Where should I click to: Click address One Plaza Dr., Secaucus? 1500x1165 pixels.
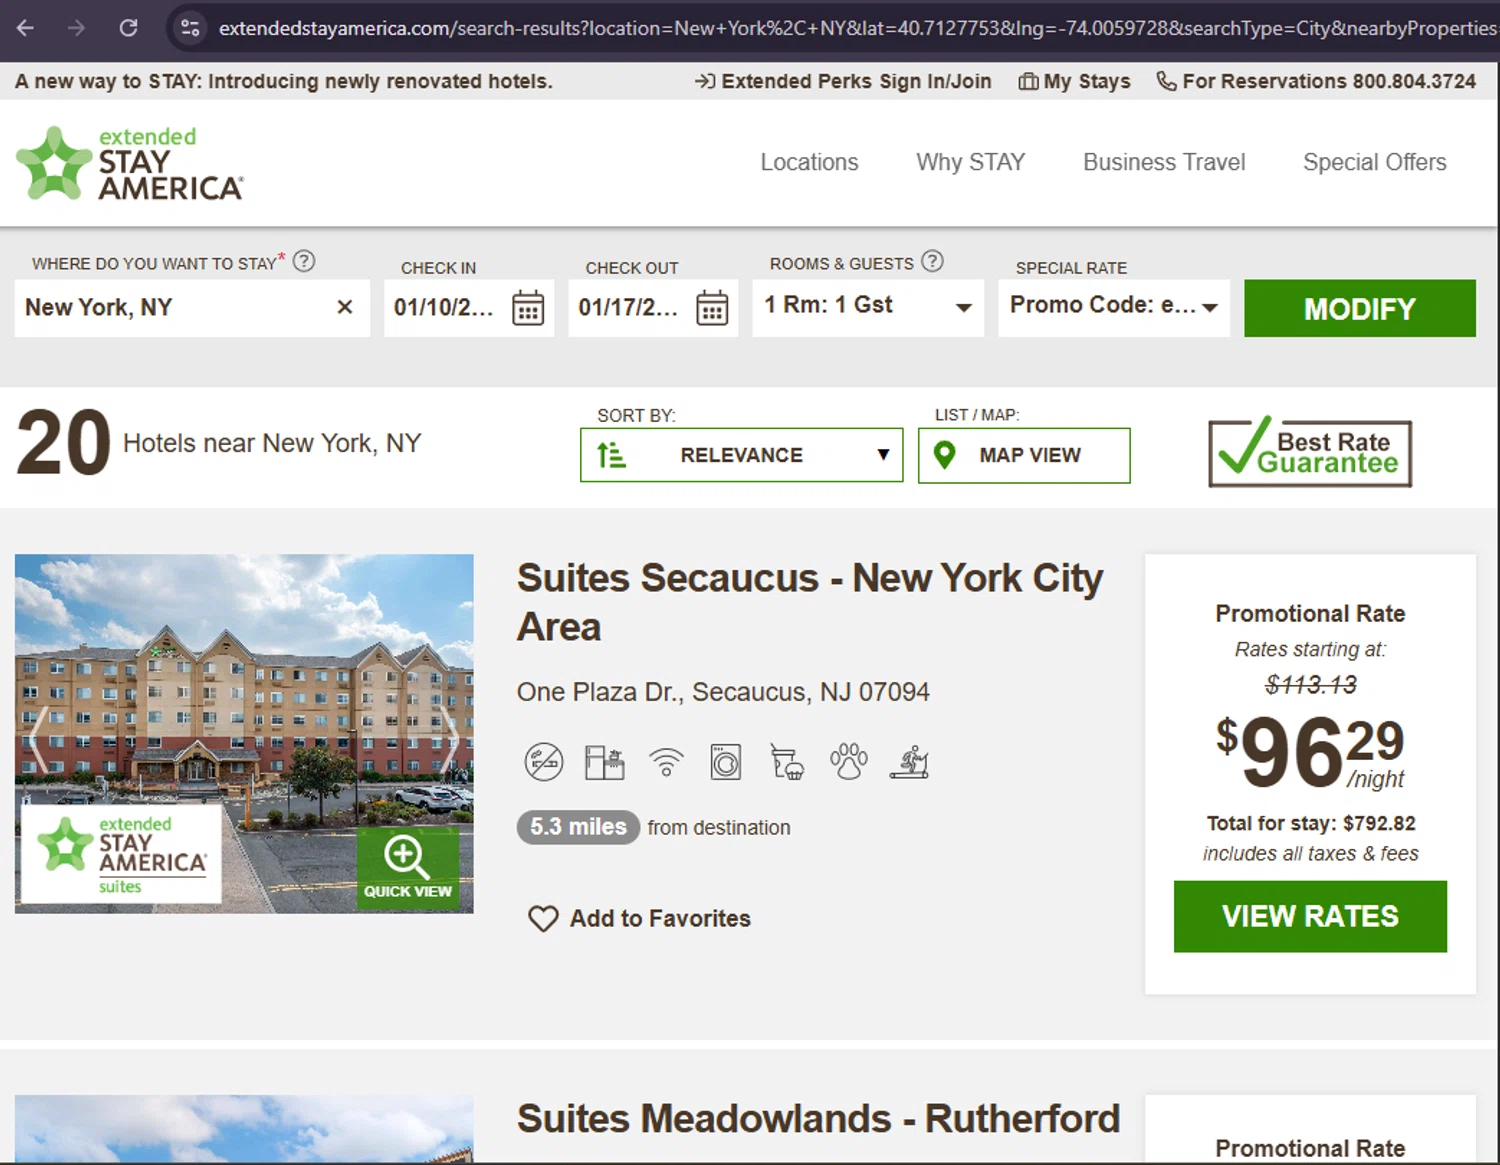click(723, 692)
